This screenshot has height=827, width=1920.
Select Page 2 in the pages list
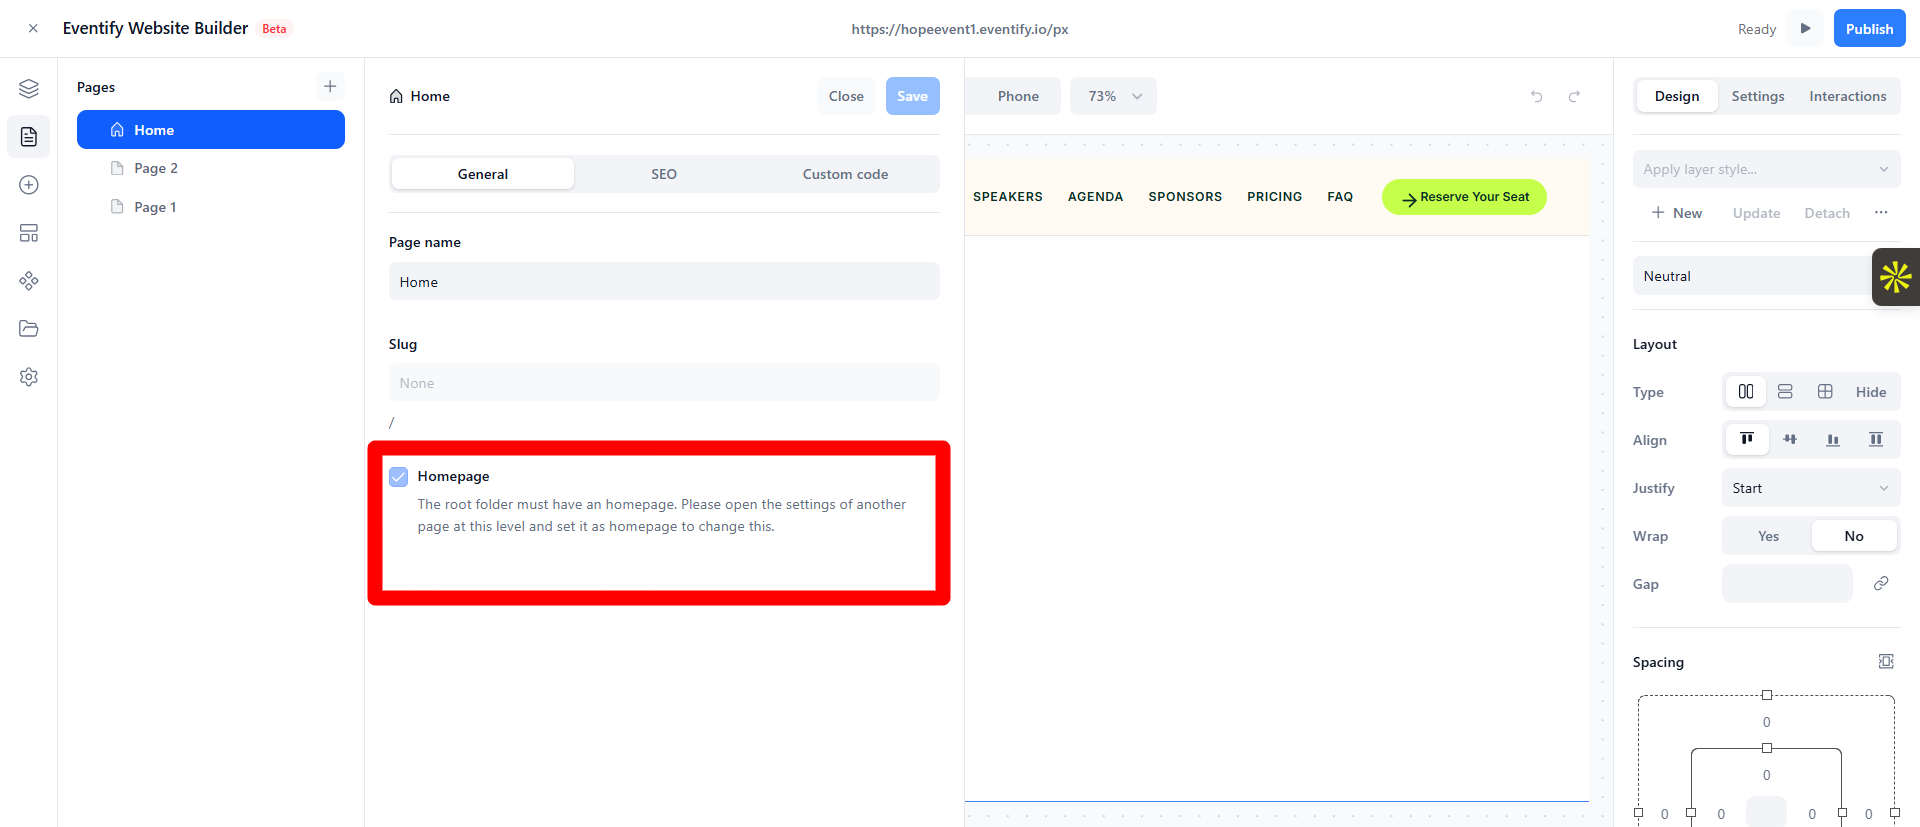point(211,168)
